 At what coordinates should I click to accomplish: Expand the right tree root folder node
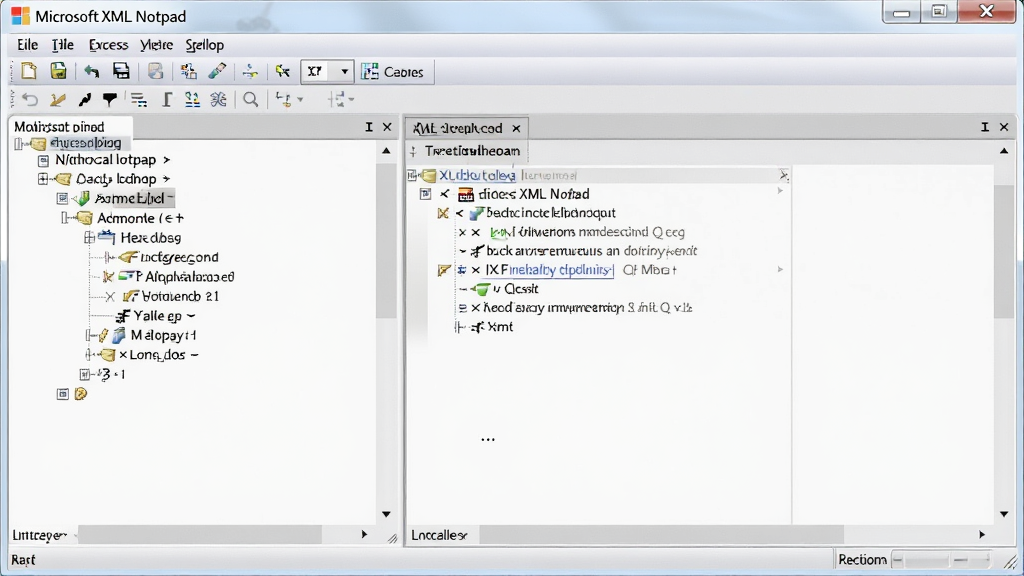click(412, 175)
